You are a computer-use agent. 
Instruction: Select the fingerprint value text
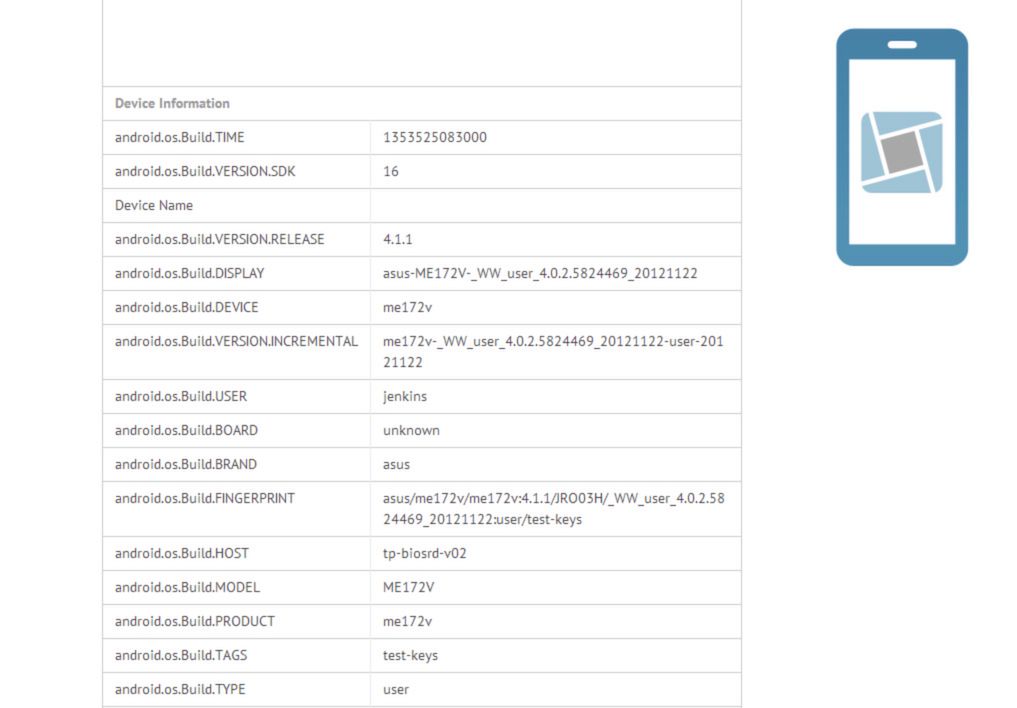click(x=553, y=509)
